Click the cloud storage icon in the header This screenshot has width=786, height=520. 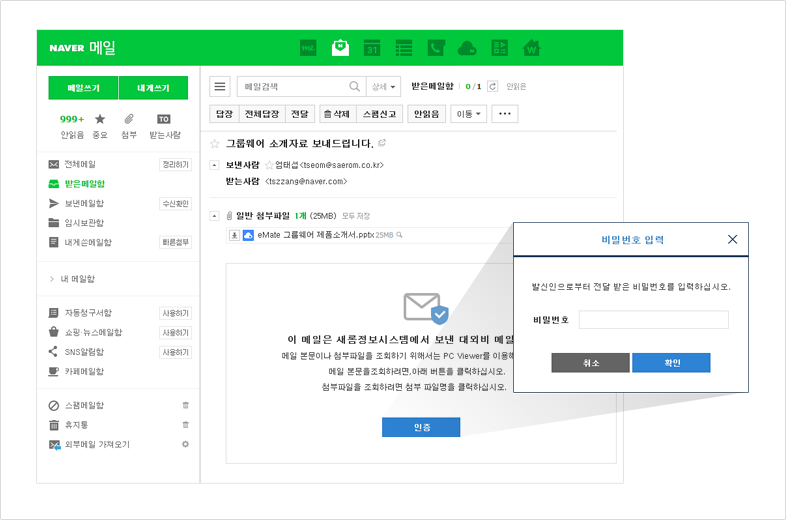tap(467, 48)
